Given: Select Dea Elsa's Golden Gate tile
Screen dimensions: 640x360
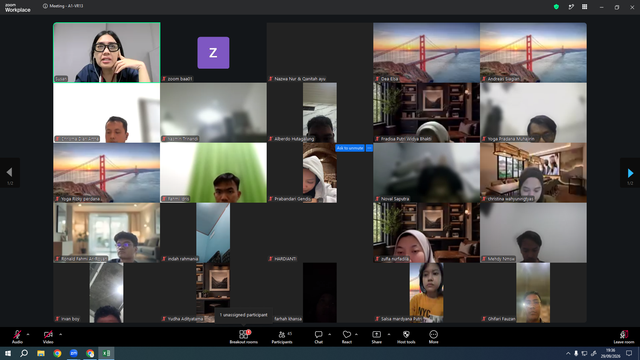Looking at the screenshot, I should [426, 52].
